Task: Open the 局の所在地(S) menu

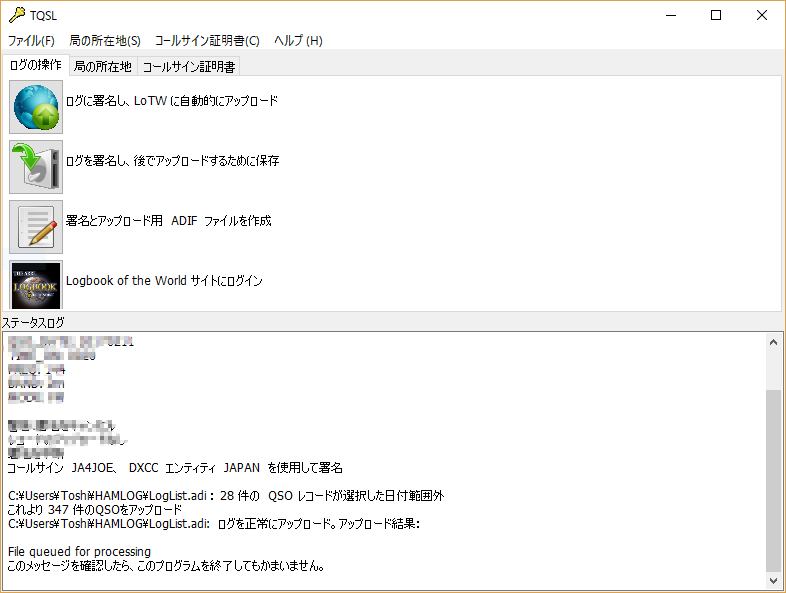Action: point(105,41)
